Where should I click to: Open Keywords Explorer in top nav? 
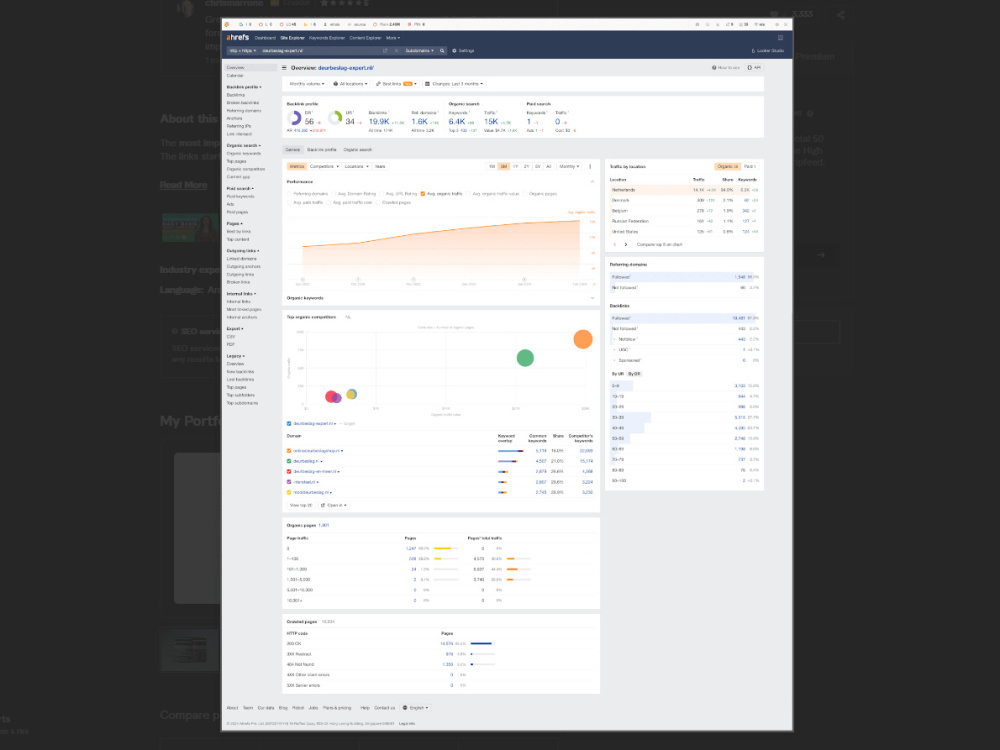click(x=327, y=38)
